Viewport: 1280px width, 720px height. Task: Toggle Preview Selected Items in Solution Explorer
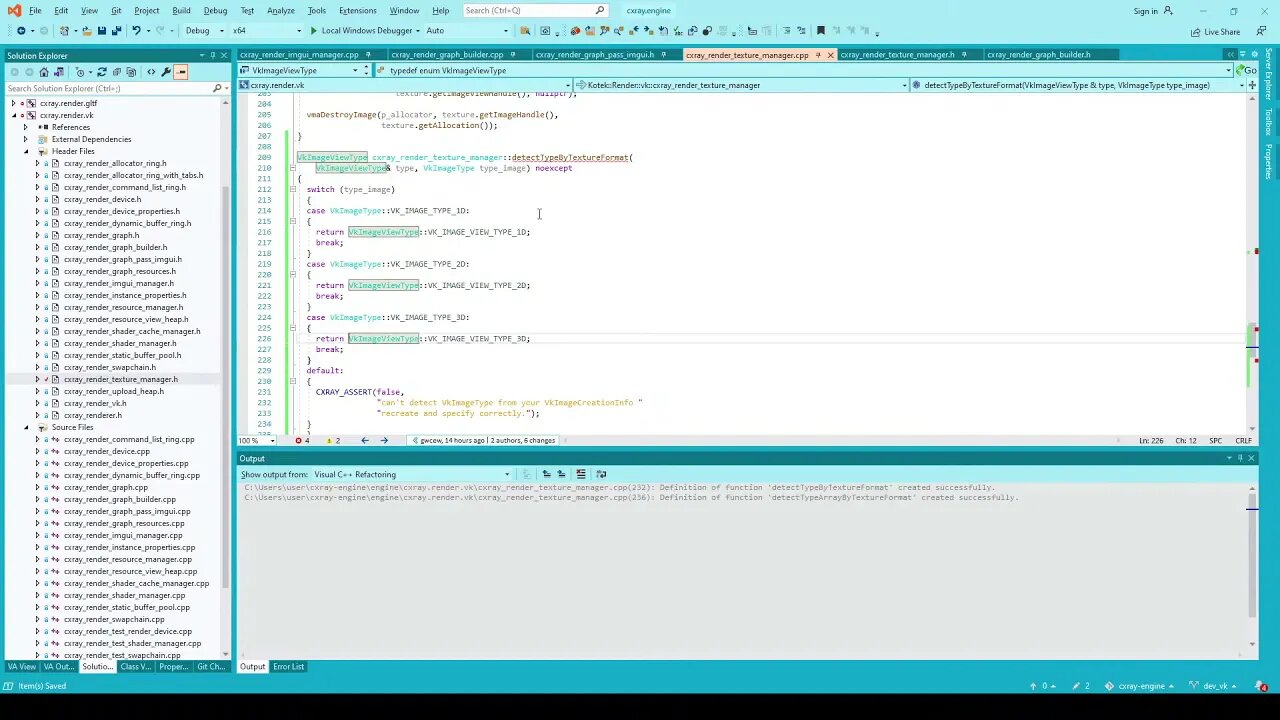coord(181,72)
